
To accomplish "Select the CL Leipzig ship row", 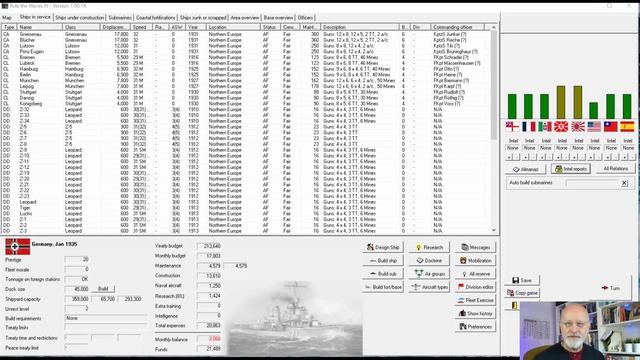I will click(245, 87).
